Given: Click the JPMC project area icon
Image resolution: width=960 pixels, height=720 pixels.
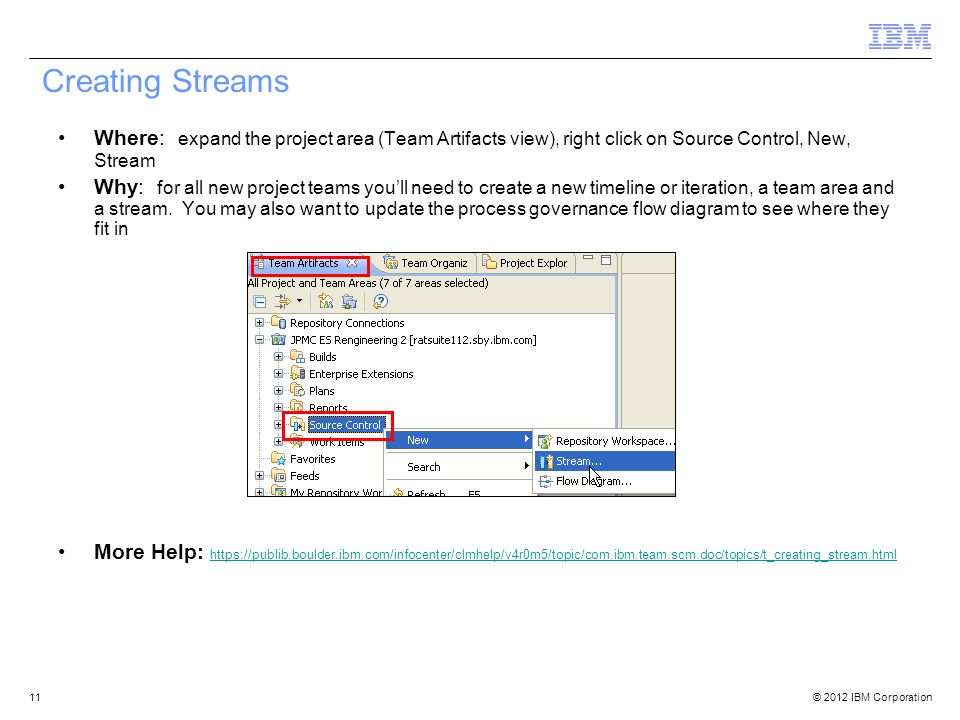Looking at the screenshot, I should click(x=279, y=340).
